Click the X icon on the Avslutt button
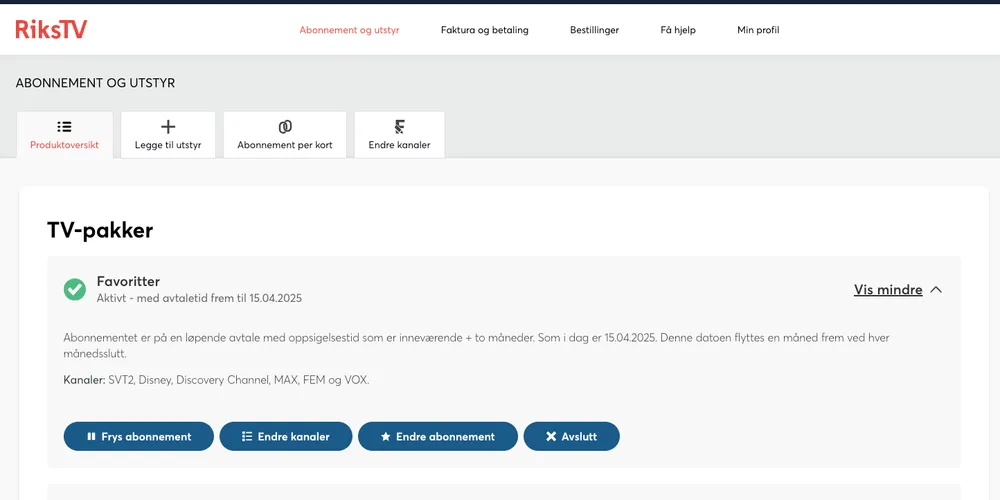 tap(551, 437)
